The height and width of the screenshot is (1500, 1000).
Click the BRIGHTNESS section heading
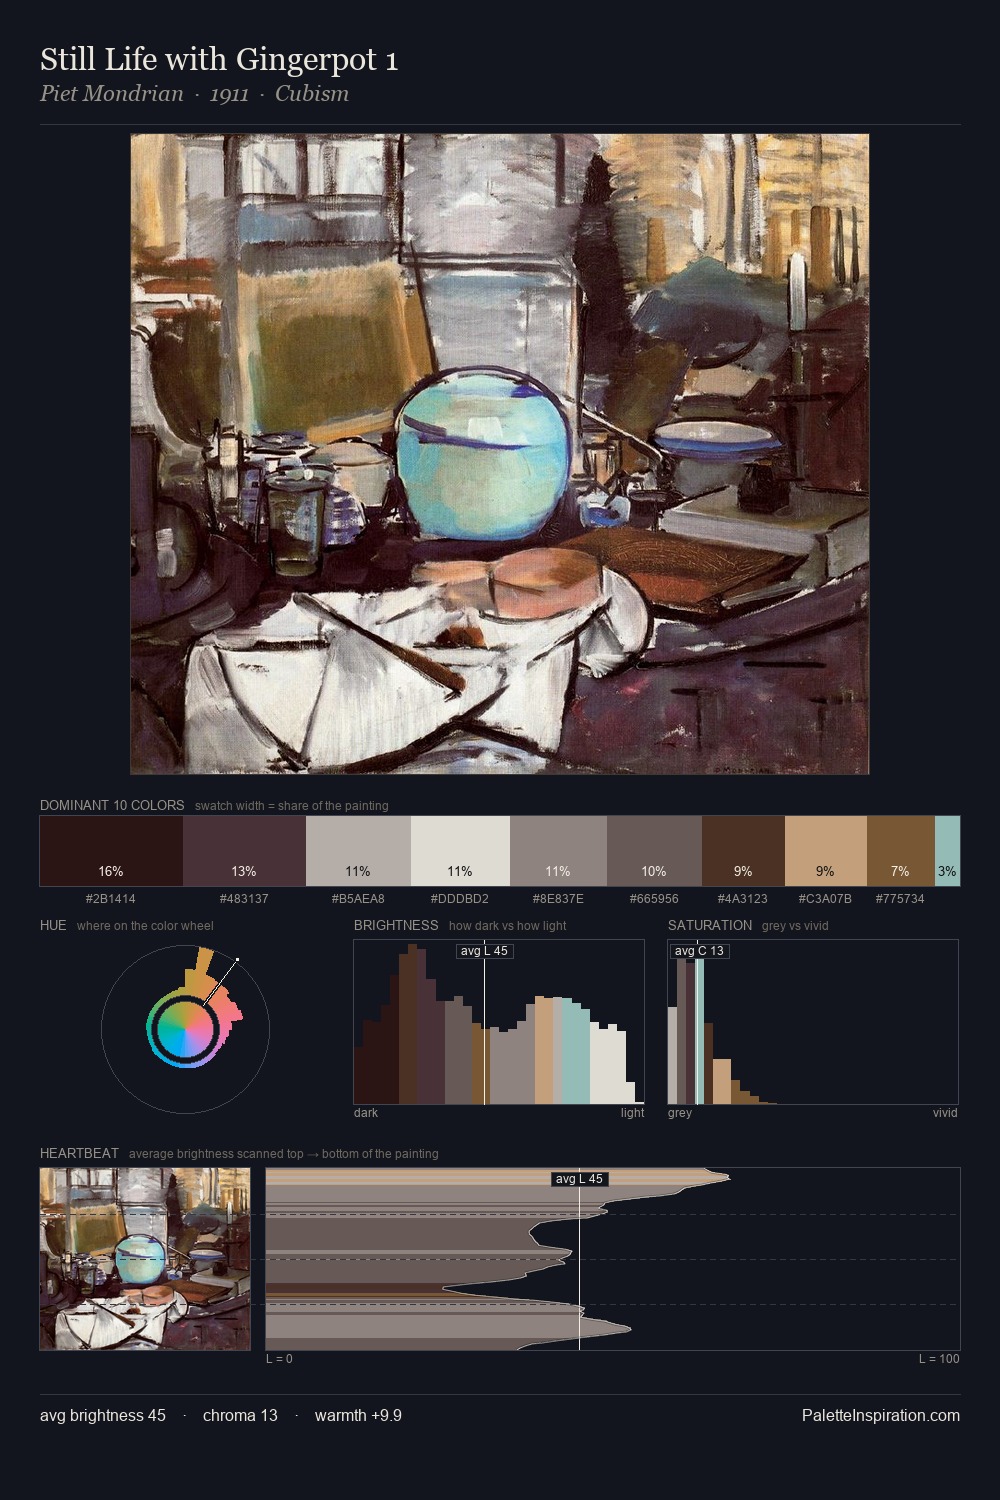click(396, 925)
